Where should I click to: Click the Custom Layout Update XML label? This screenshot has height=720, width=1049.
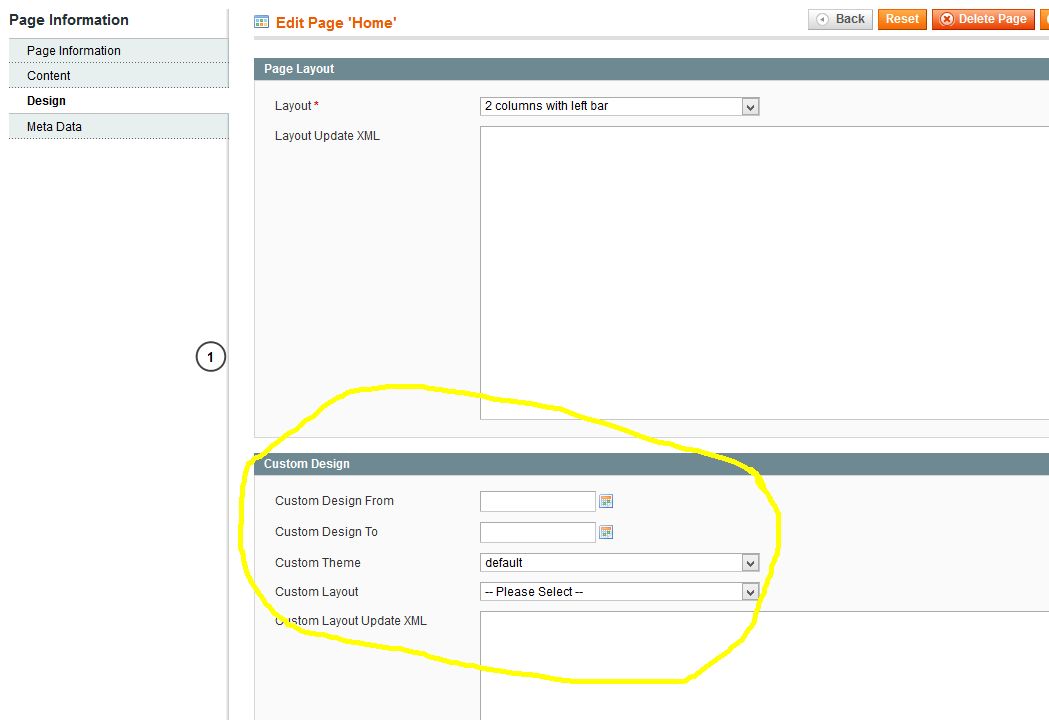point(351,621)
